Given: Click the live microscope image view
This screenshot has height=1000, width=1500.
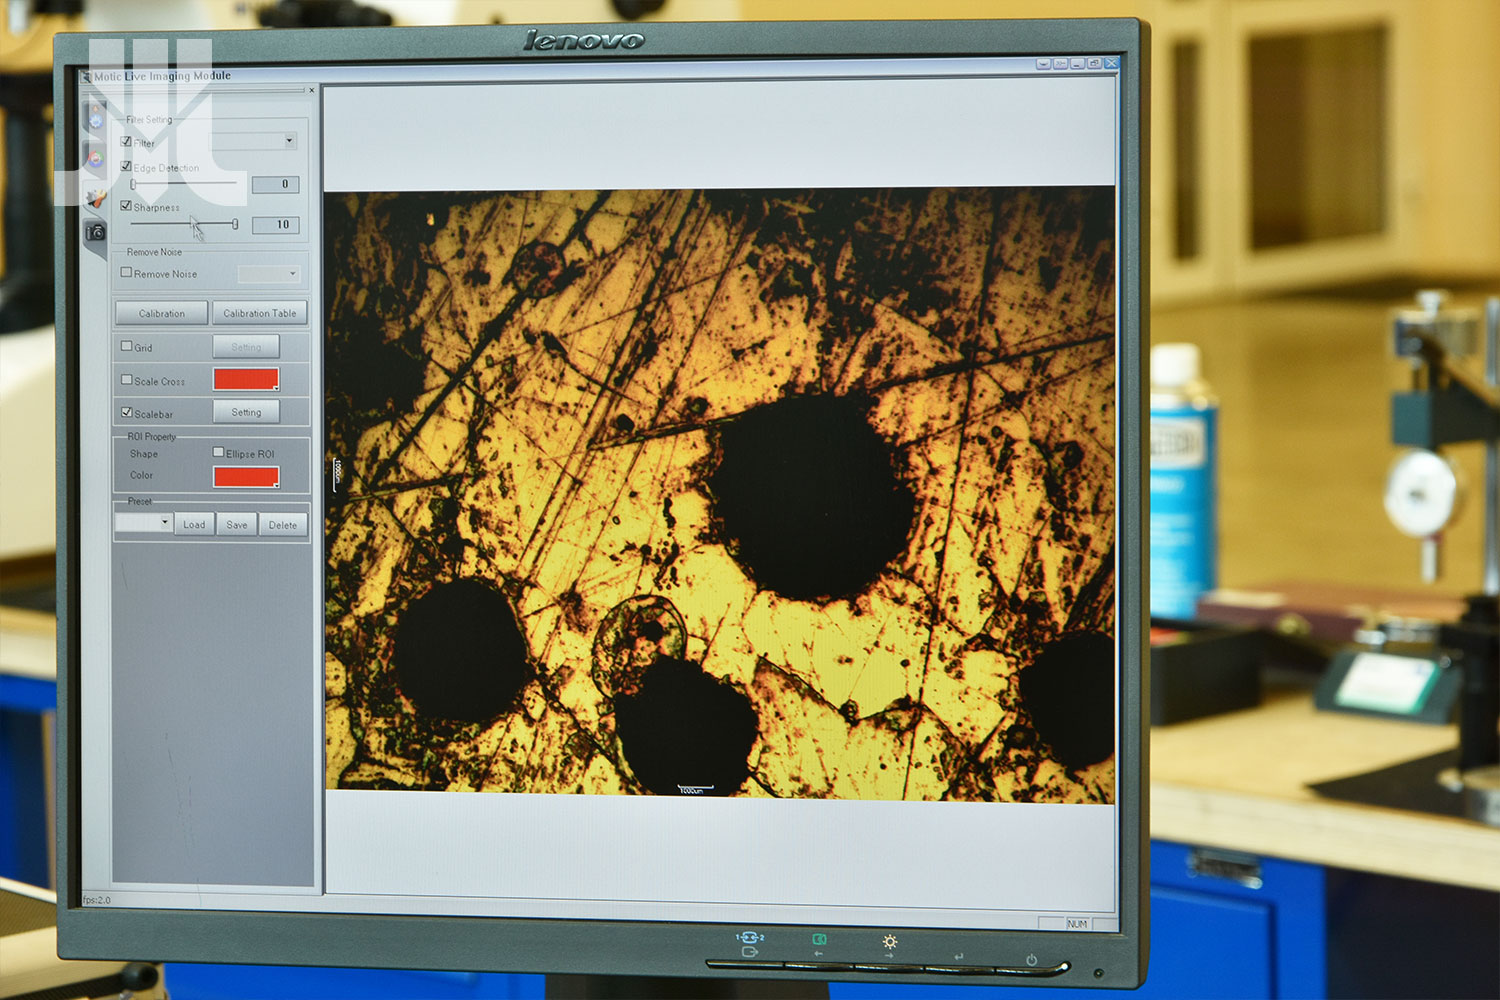Looking at the screenshot, I should click(x=719, y=493).
